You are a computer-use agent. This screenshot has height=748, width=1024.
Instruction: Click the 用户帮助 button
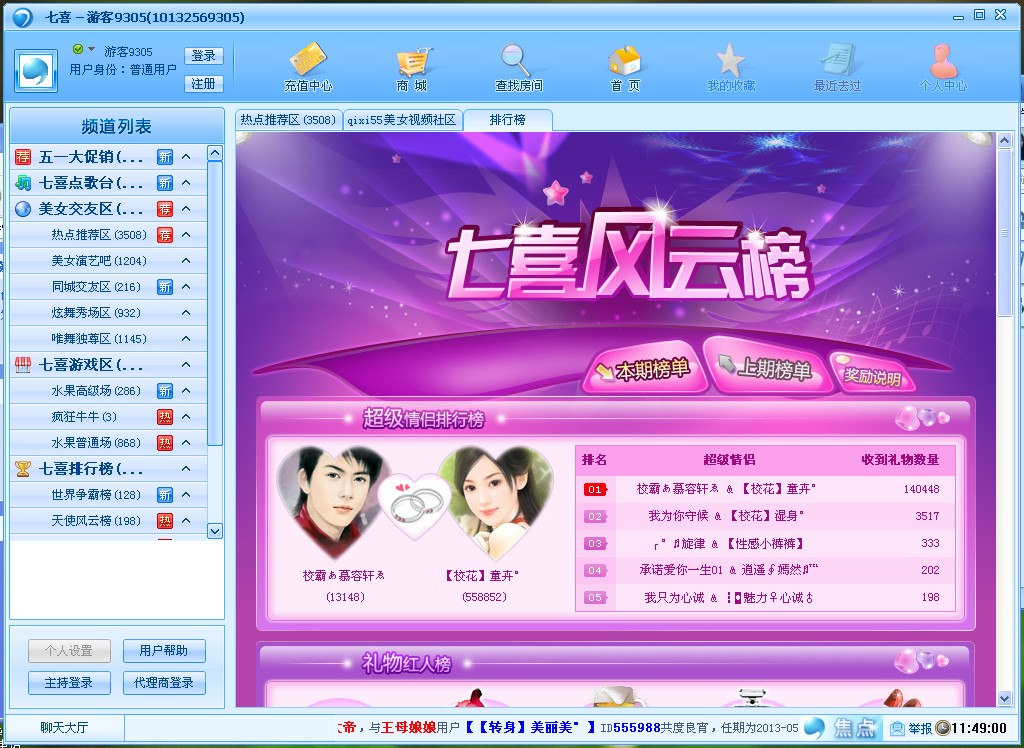(x=164, y=651)
